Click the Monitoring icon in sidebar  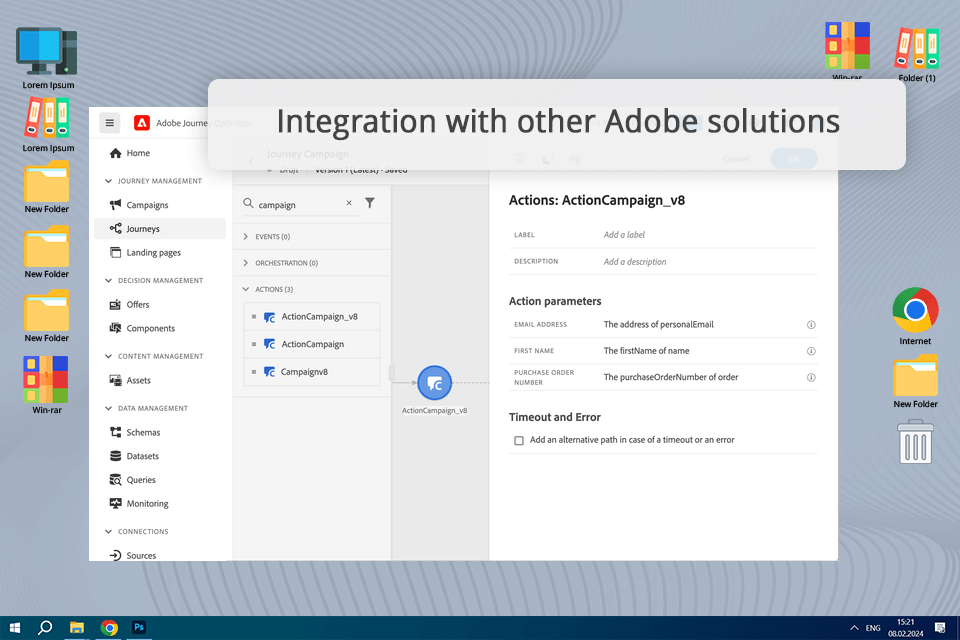coord(115,503)
